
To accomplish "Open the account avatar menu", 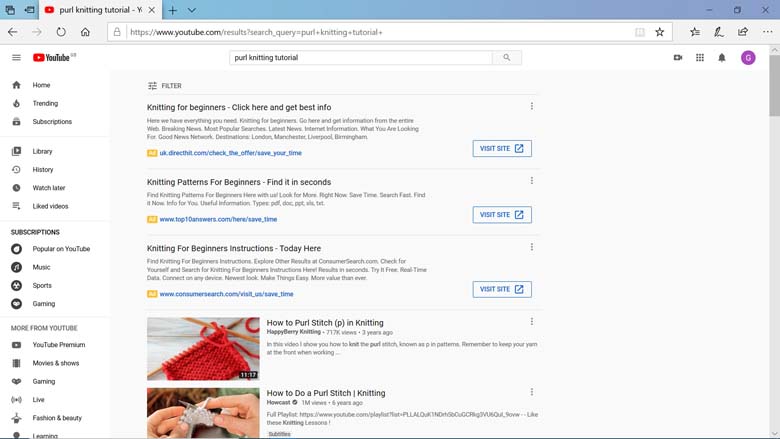I will [x=748, y=58].
